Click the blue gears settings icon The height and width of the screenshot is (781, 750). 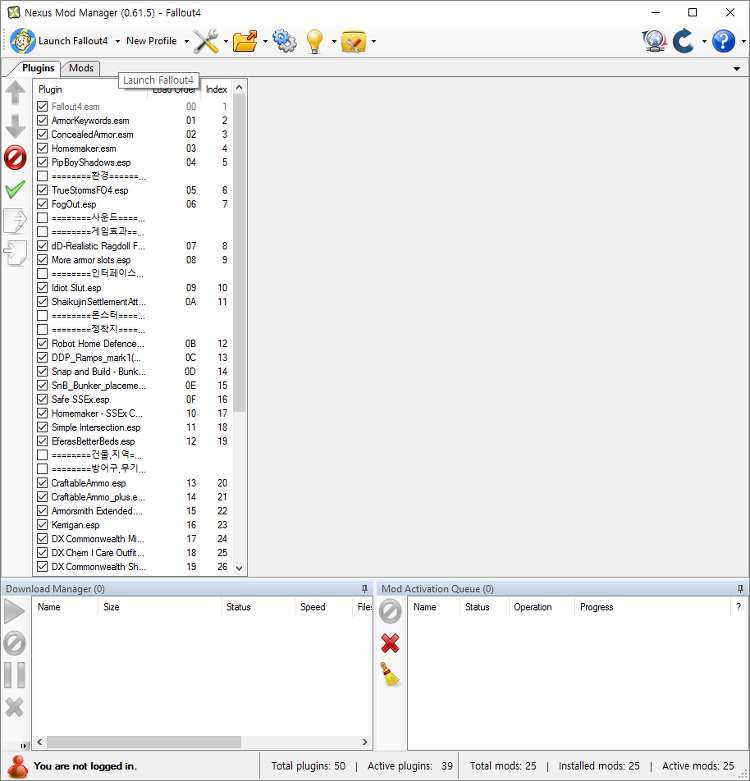[x=284, y=41]
